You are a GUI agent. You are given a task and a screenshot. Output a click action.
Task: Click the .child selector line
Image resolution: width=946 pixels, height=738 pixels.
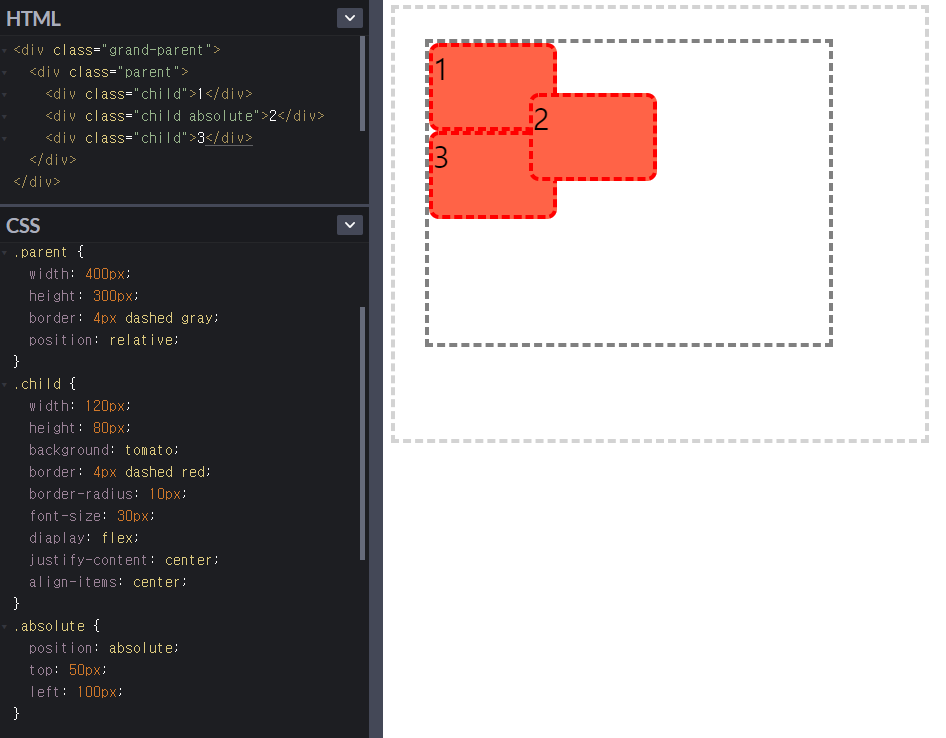[x=45, y=384]
